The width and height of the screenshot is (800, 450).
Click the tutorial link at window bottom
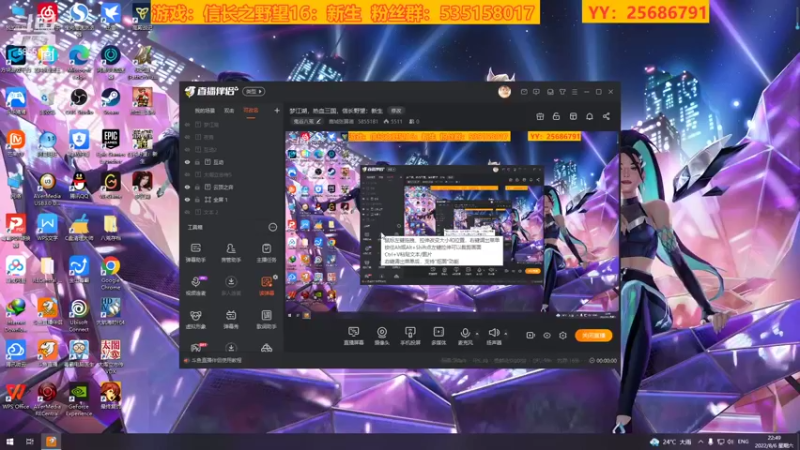click(x=213, y=360)
